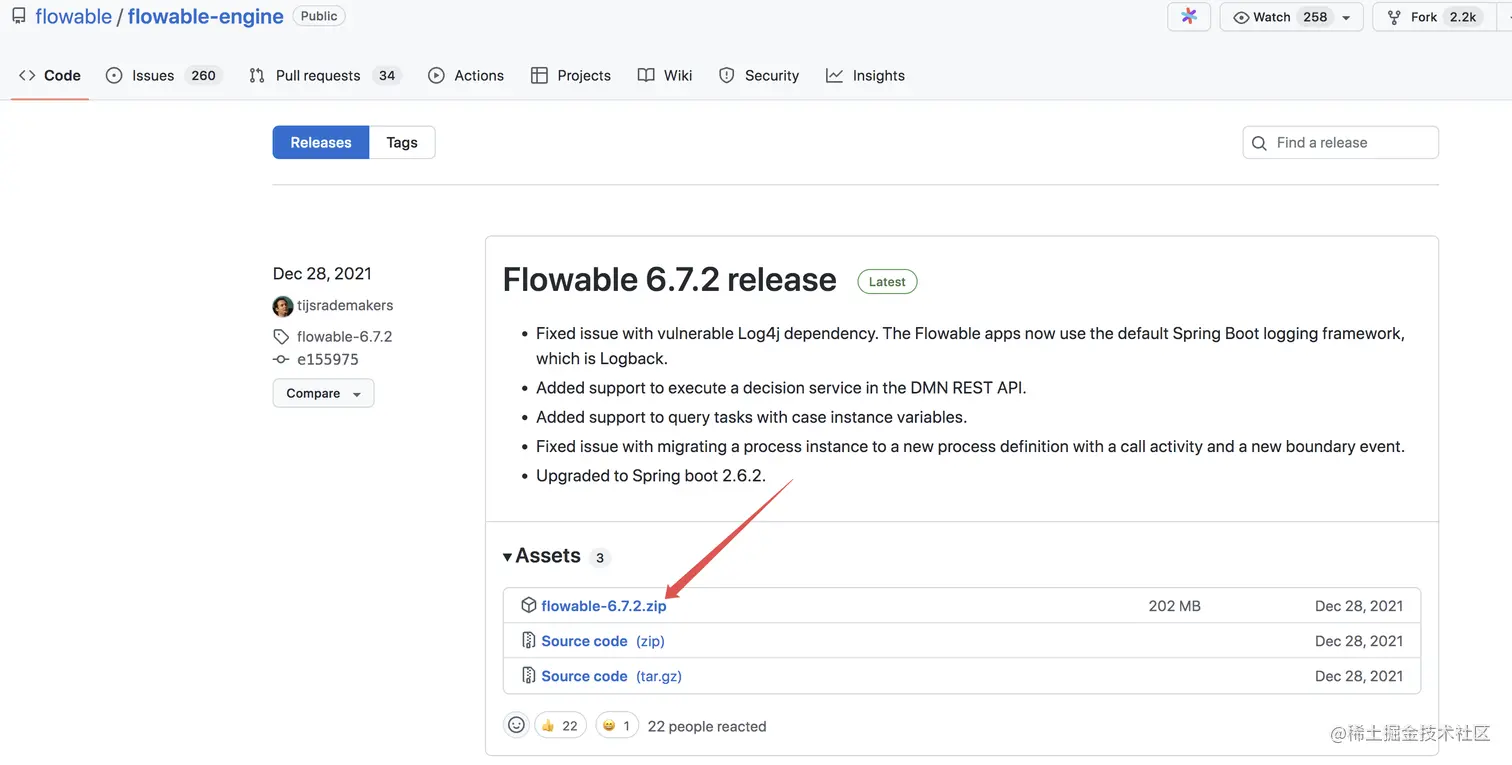The image size is (1512, 765).
Task: Click the eye icon on the Watch button
Action: (1239, 17)
